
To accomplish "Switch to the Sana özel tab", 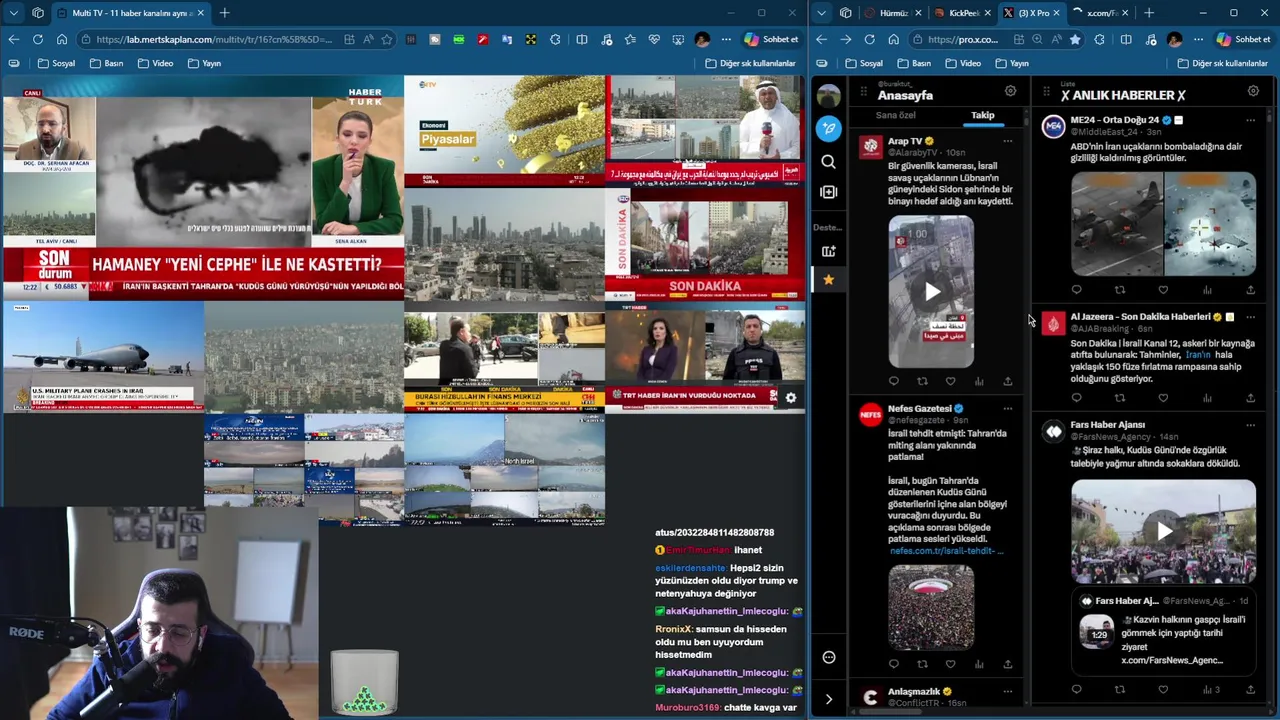I will point(895,115).
